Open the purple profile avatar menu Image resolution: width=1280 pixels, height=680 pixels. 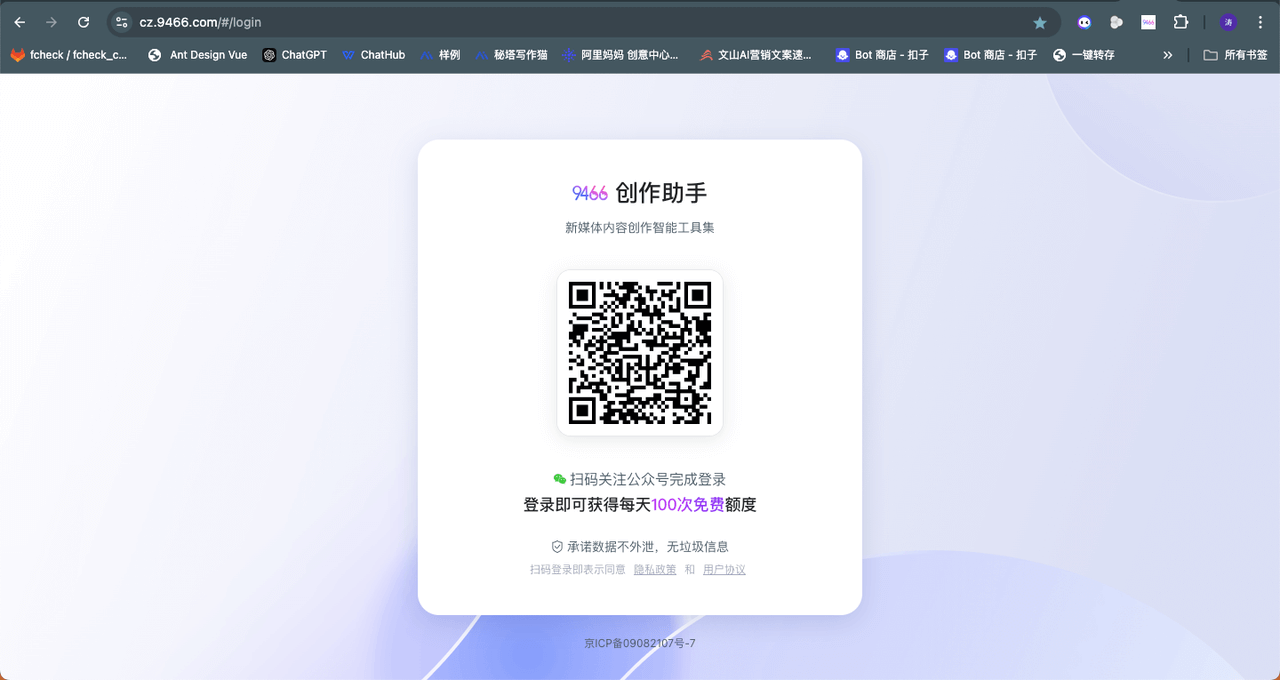1228,22
